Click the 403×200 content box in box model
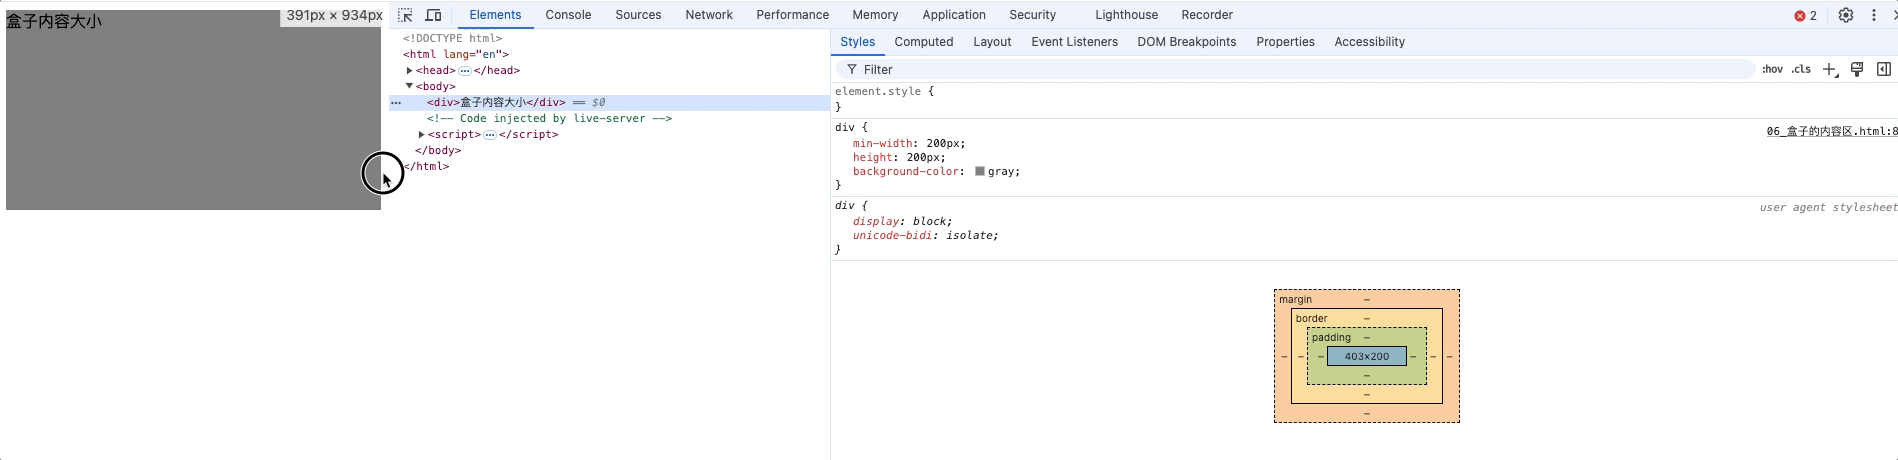 coord(1366,356)
